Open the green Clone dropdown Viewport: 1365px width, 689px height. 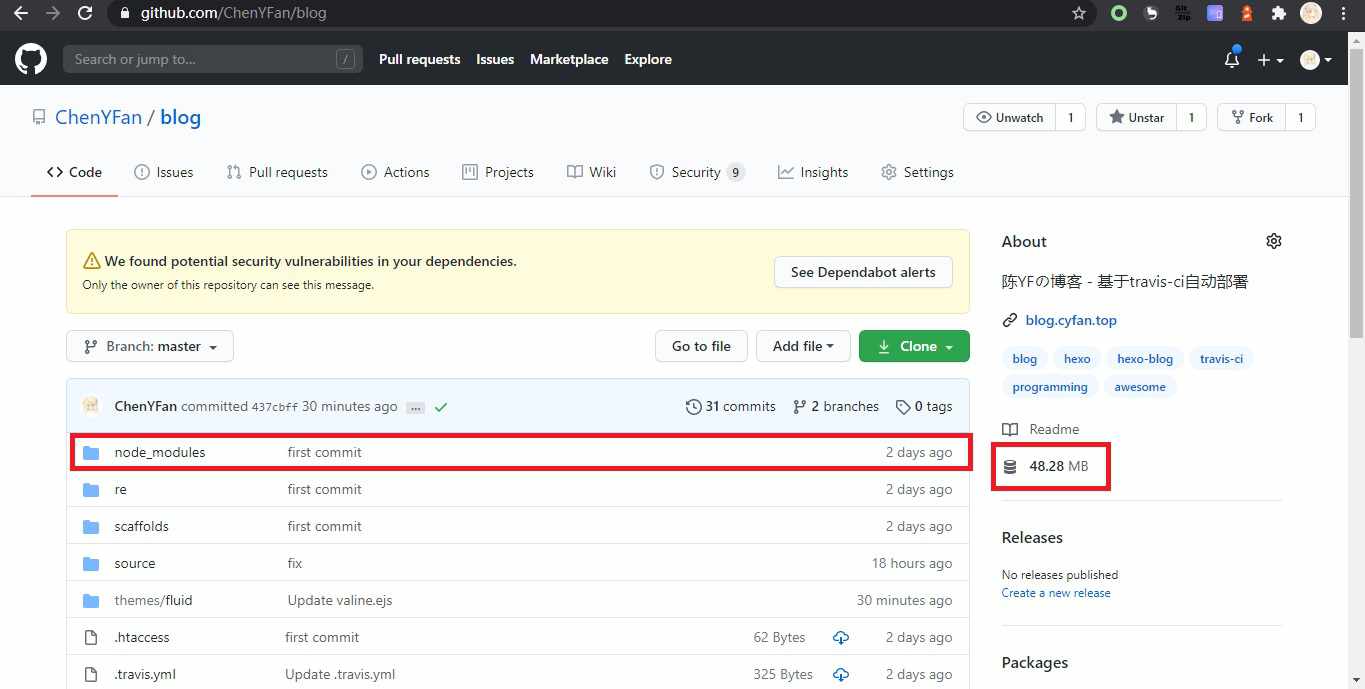[x=914, y=346]
